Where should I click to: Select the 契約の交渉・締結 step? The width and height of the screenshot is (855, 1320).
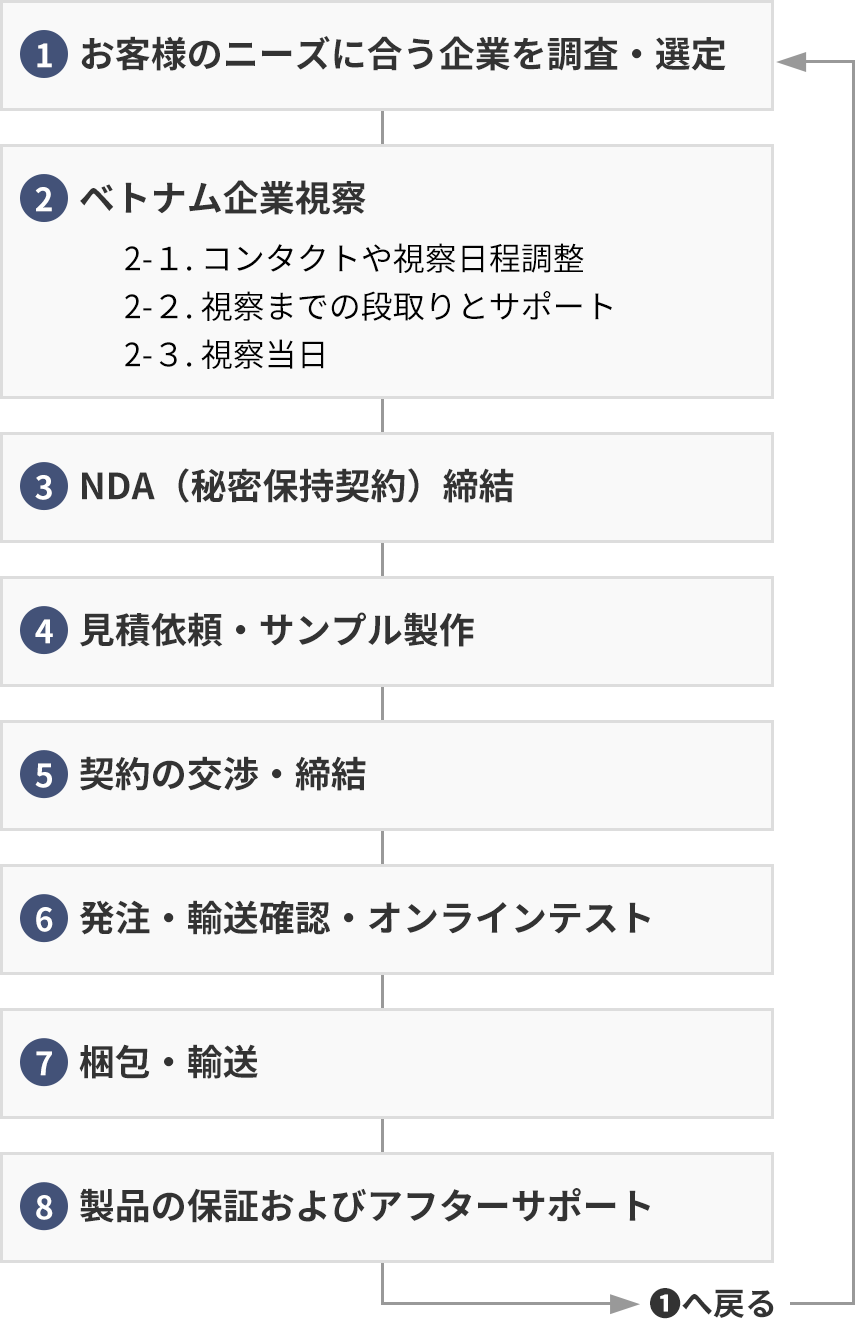[222, 775]
